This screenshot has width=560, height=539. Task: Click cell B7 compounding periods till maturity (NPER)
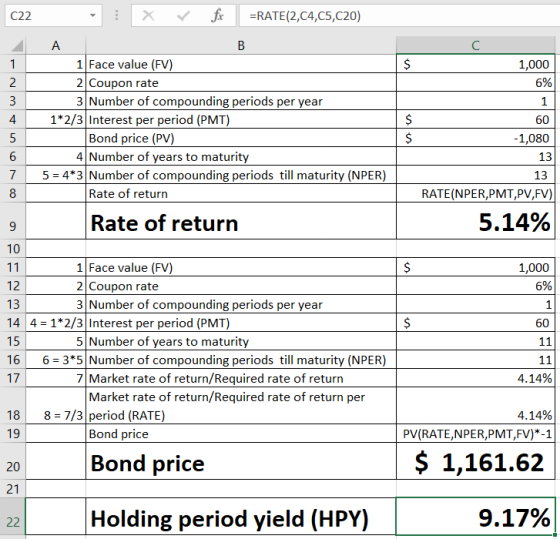point(241,175)
